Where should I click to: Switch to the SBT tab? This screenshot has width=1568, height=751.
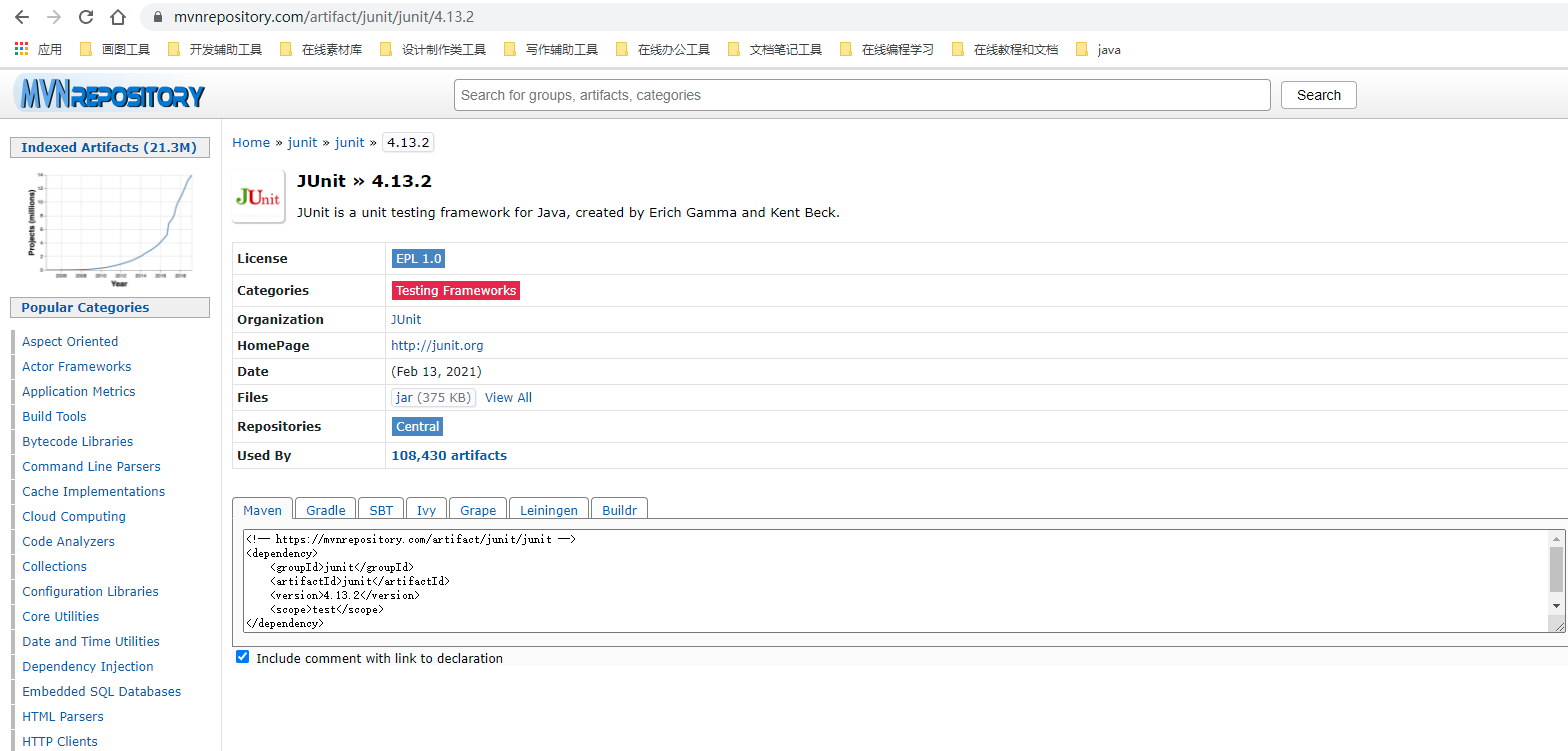381,510
